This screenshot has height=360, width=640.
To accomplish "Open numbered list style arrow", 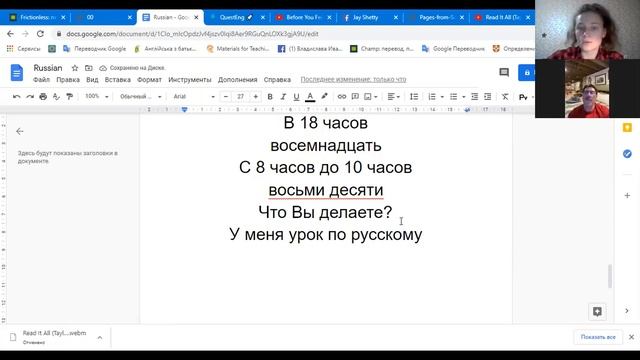I will 442,97.
